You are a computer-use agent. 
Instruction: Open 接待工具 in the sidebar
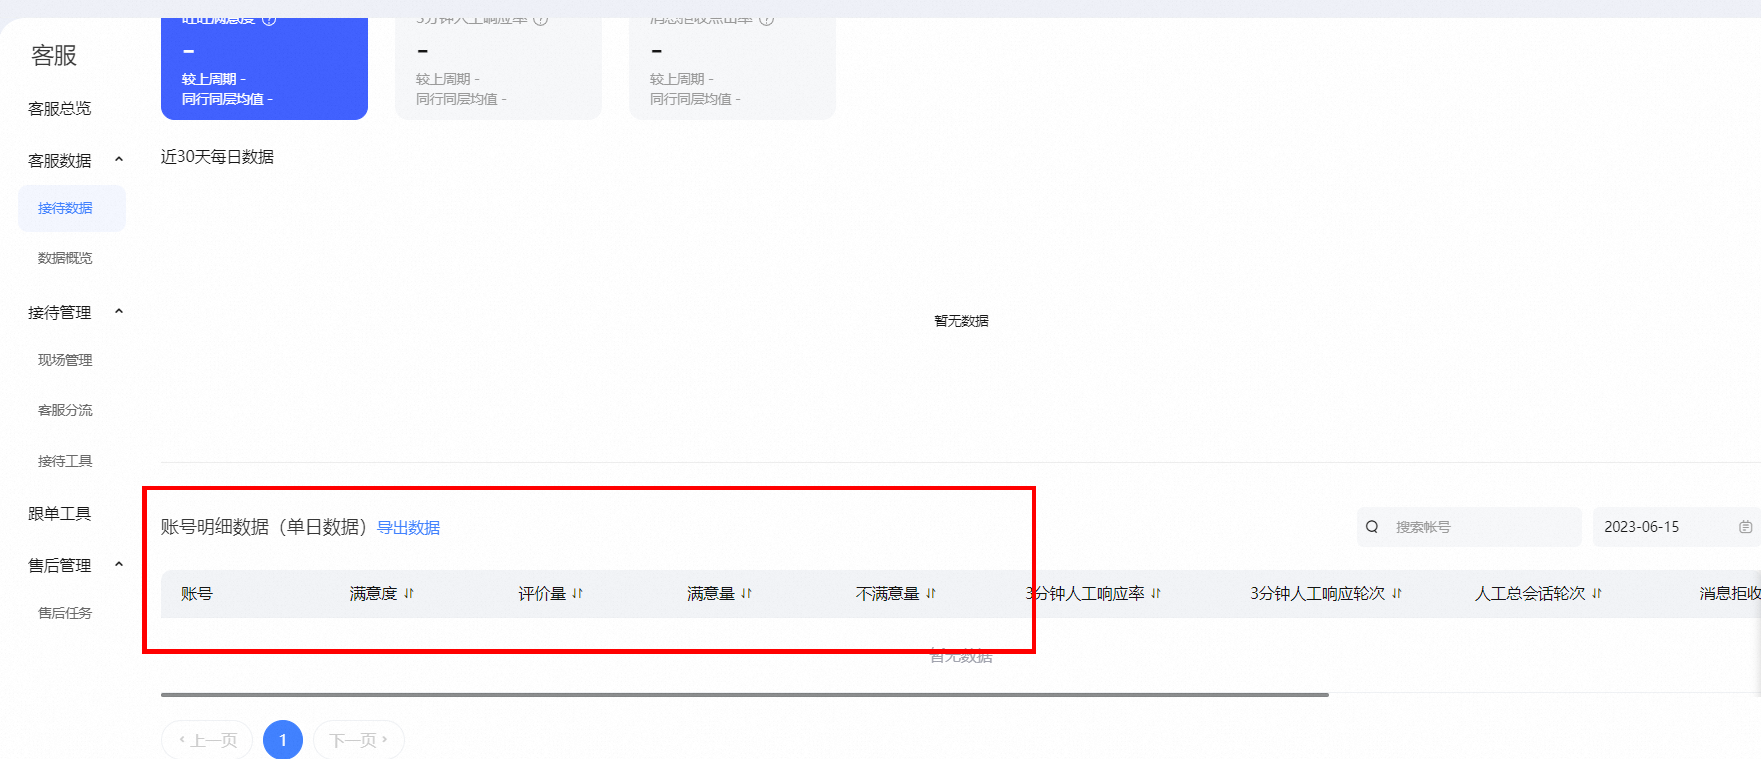pos(65,461)
